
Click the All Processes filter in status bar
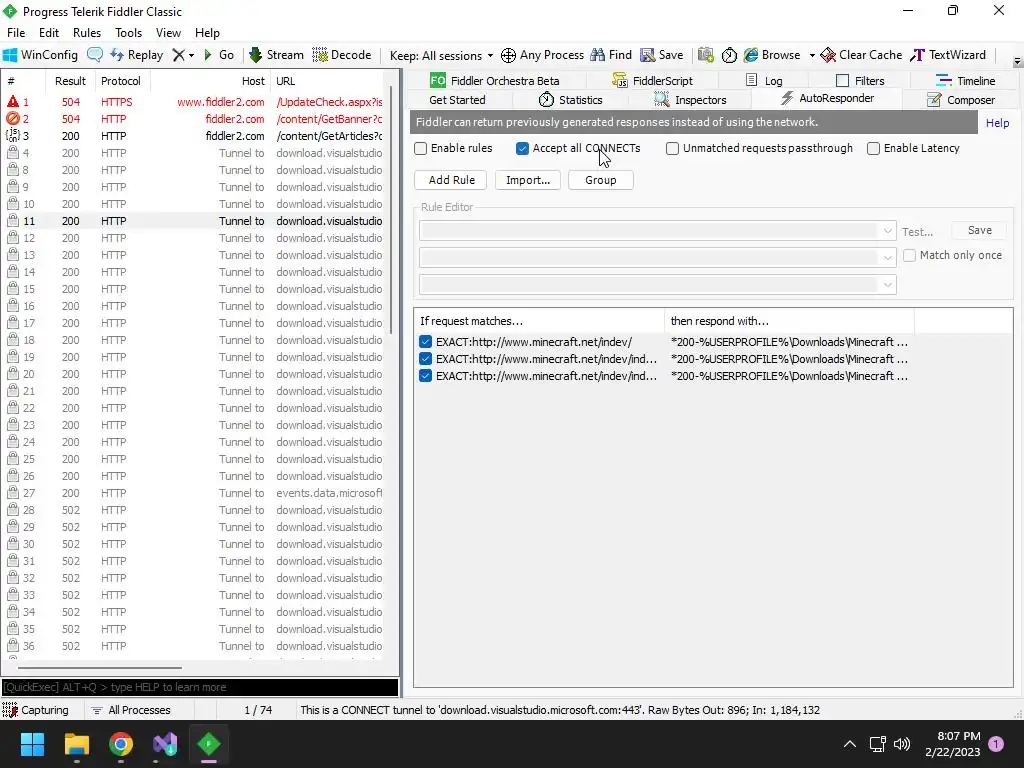[x=131, y=710]
